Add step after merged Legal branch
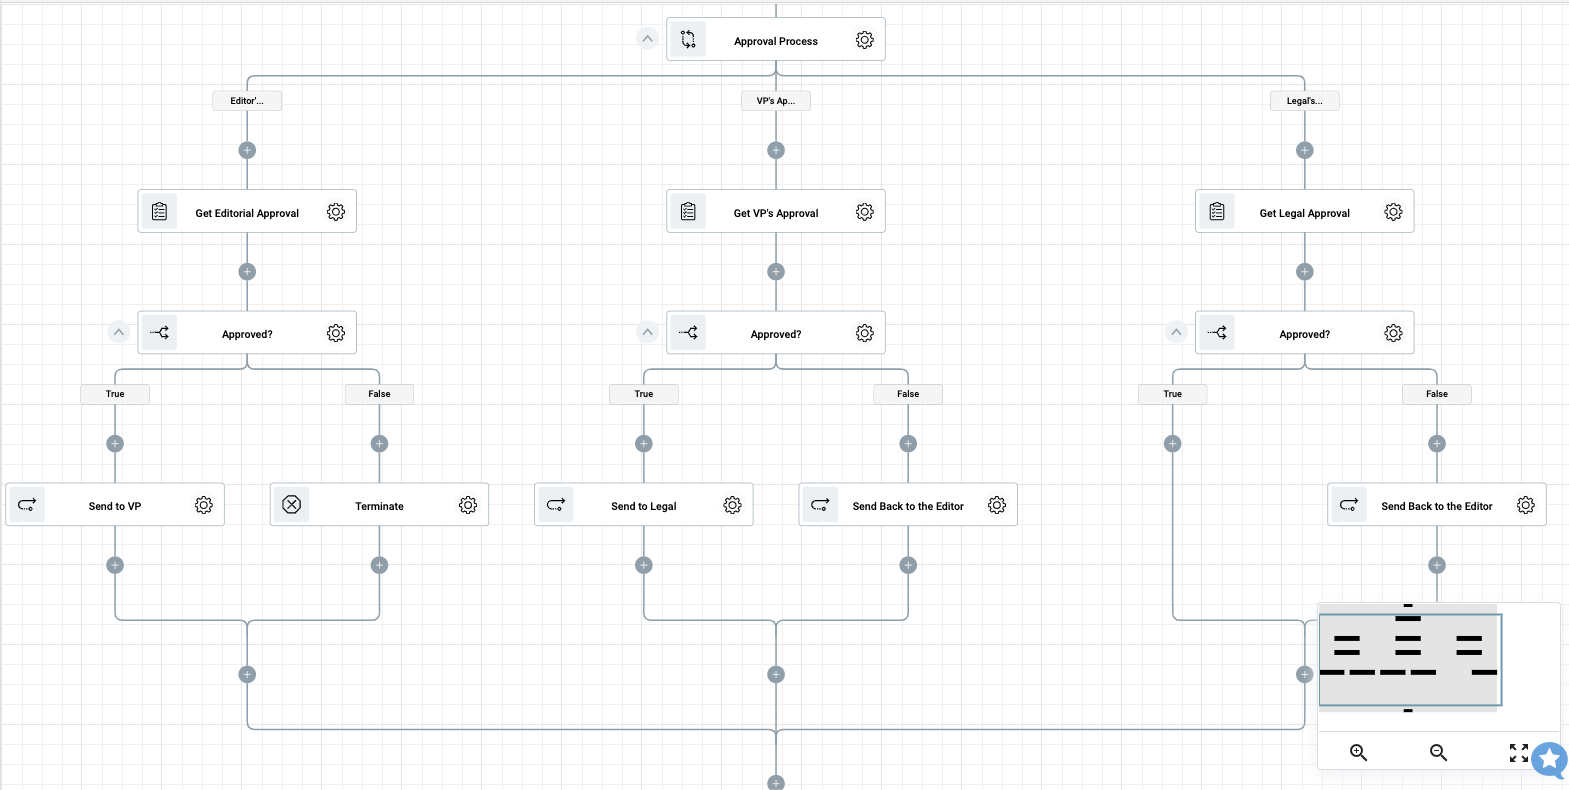 coord(1305,675)
